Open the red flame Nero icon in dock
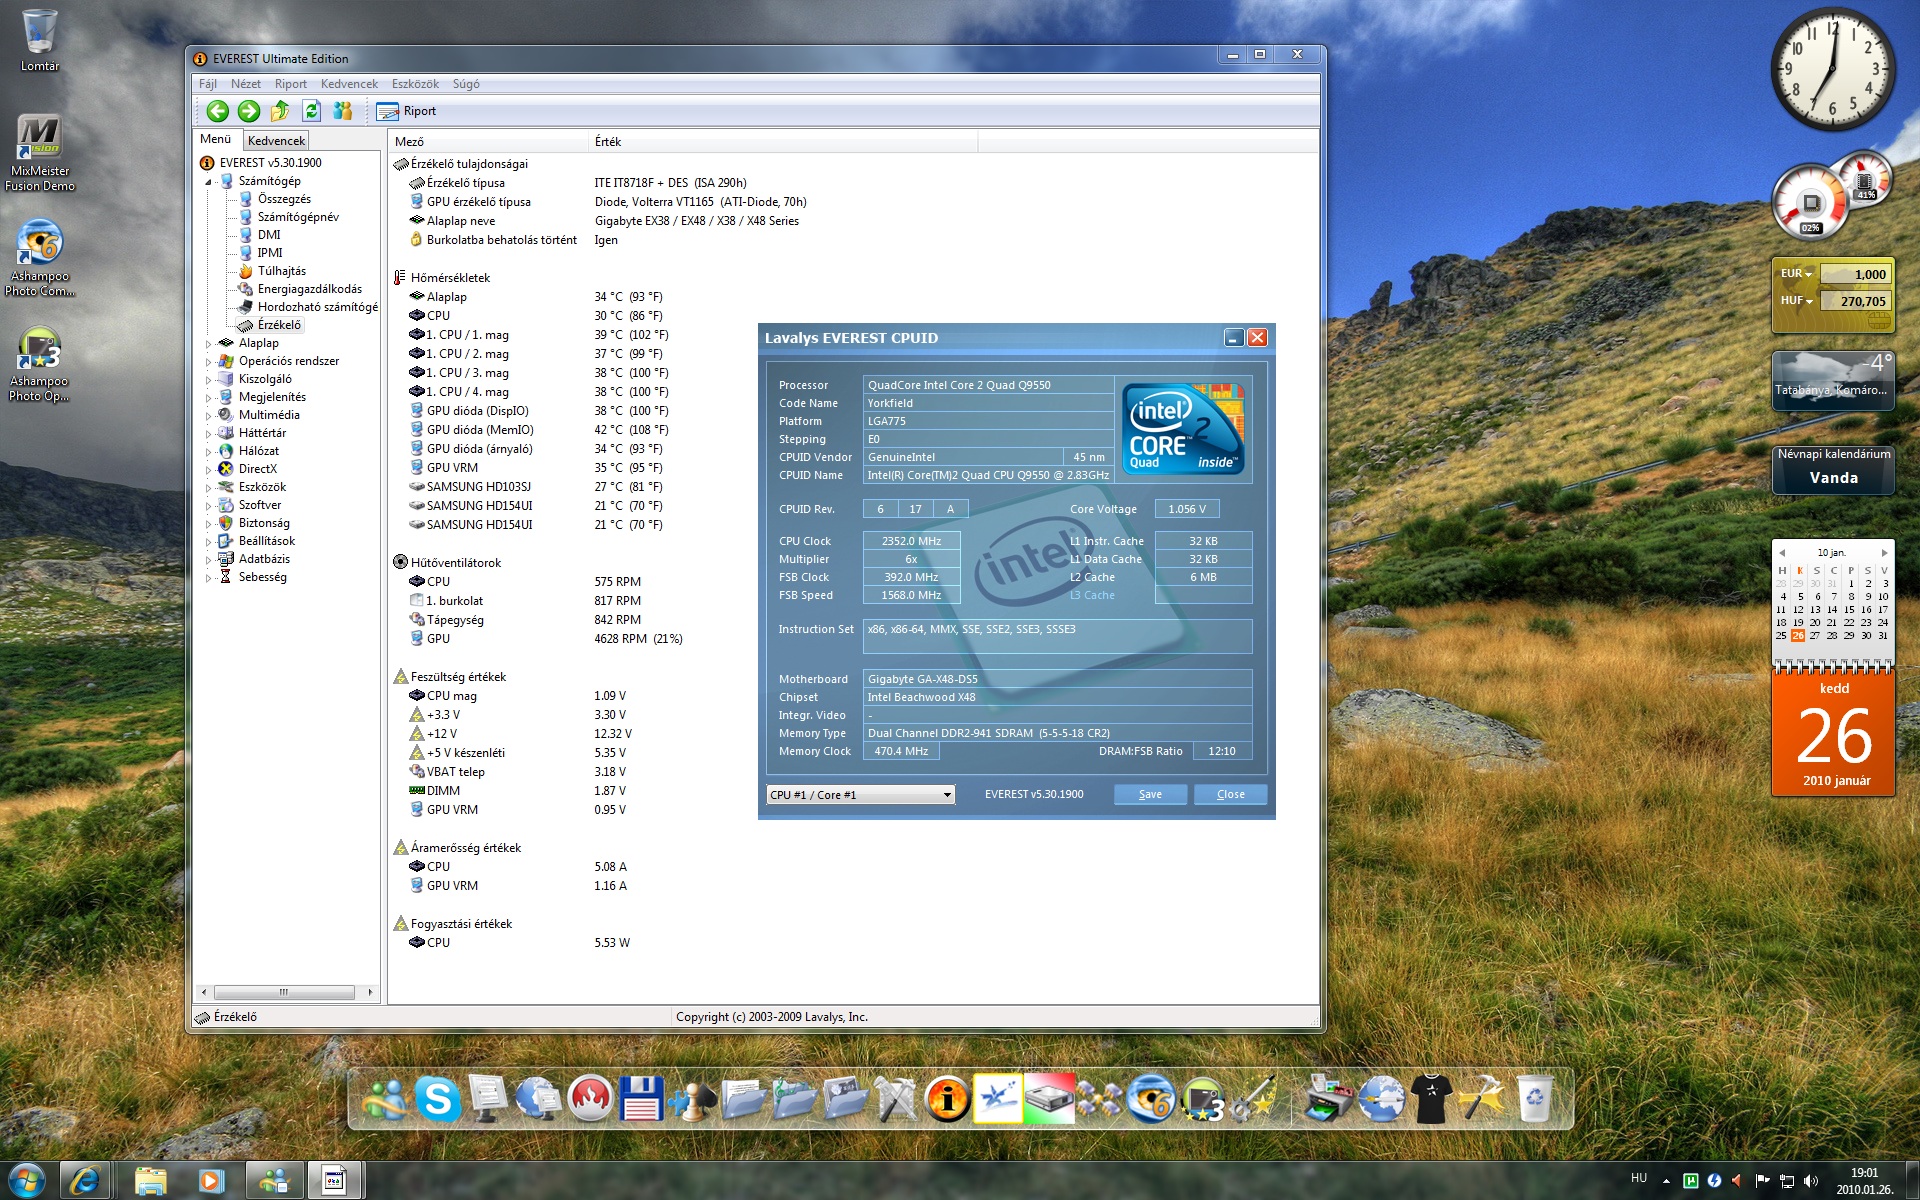Screen dimensions: 1920x1200 (x=590, y=1099)
